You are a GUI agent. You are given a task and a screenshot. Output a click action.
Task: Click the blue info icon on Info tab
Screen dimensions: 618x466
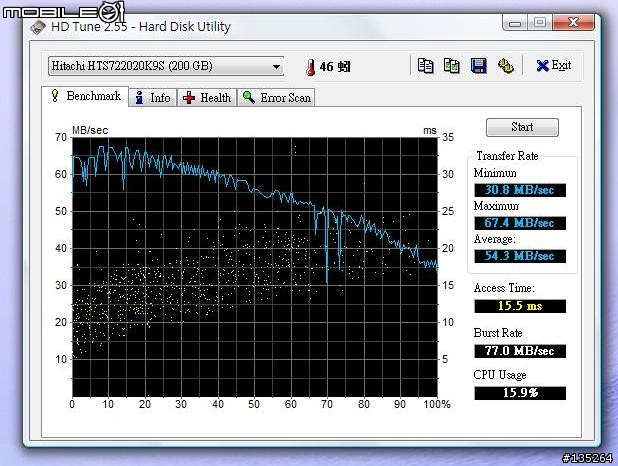[139, 97]
